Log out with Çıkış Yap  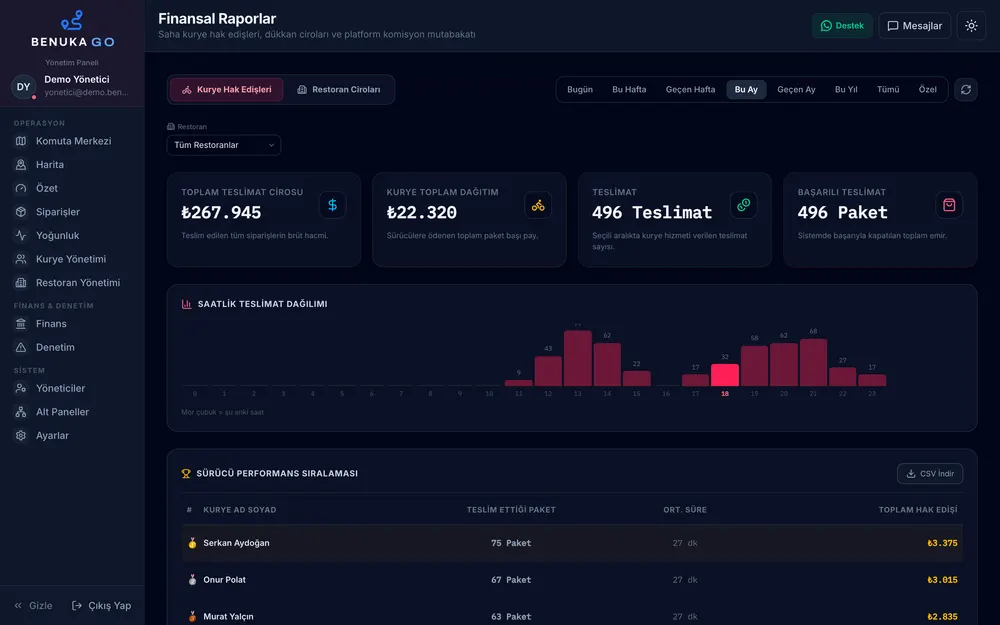[101, 605]
